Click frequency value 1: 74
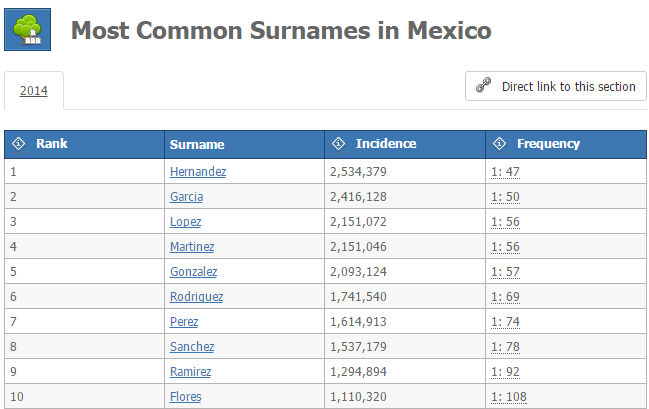649x409 pixels. [x=505, y=322]
